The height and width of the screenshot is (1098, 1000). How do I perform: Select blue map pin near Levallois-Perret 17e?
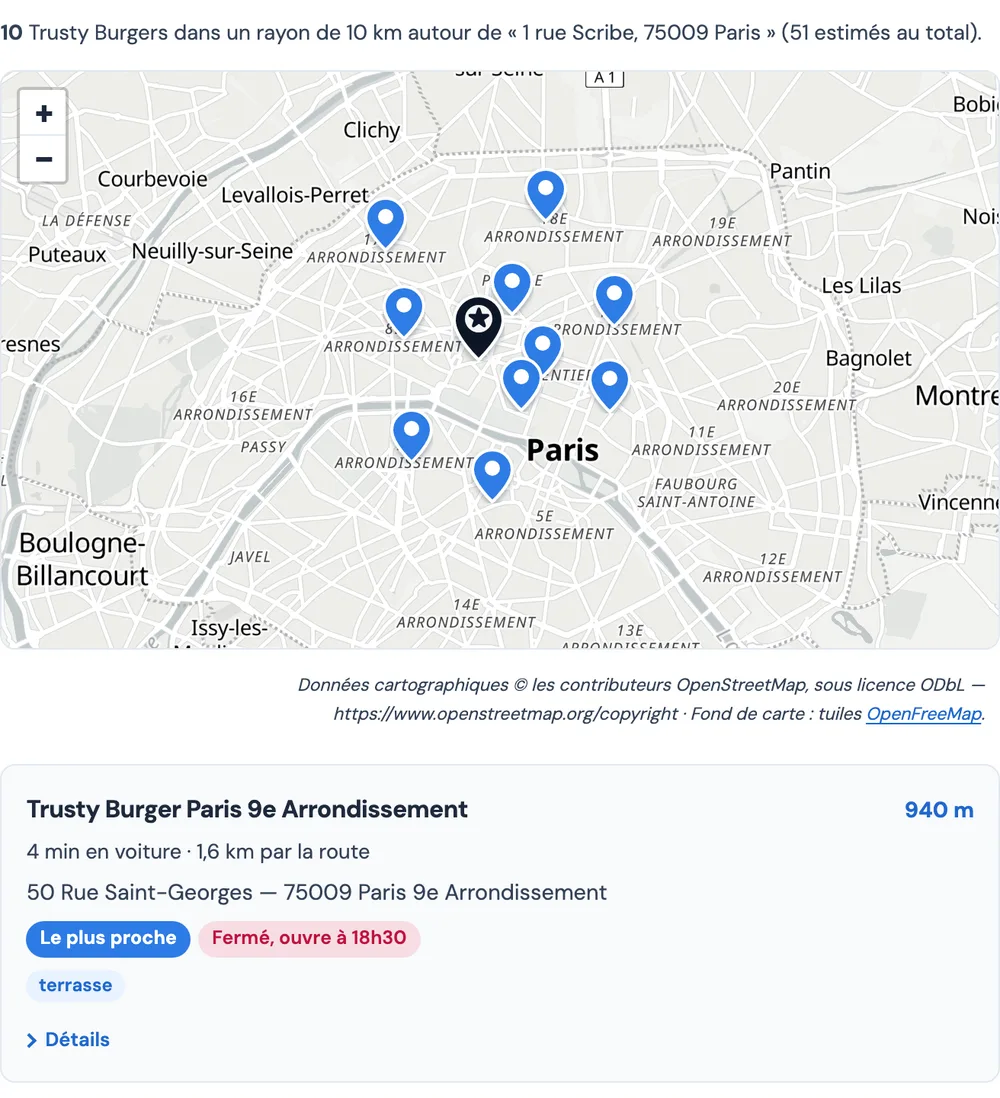[x=386, y=224]
